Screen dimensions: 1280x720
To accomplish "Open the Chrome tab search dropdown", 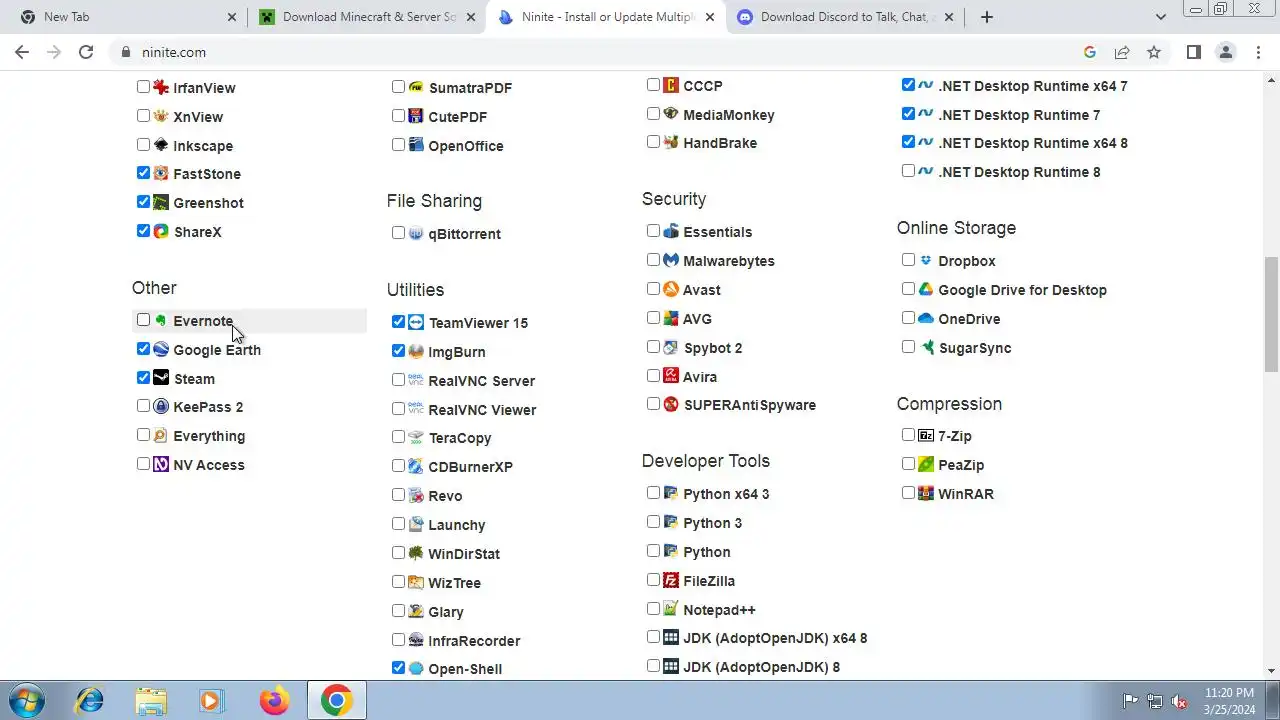I will tap(1161, 17).
